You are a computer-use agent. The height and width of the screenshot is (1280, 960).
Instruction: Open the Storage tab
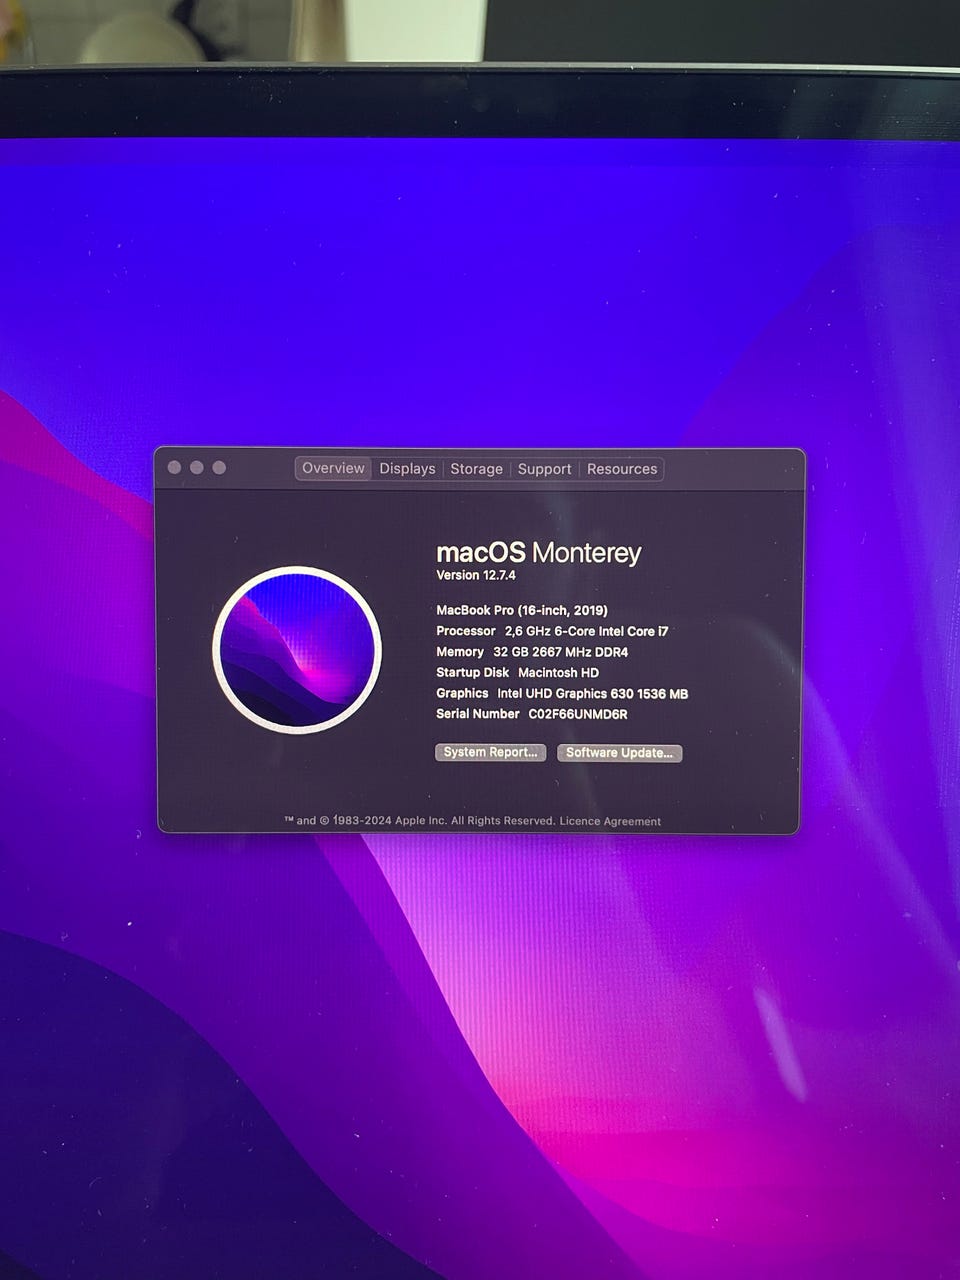[476, 468]
